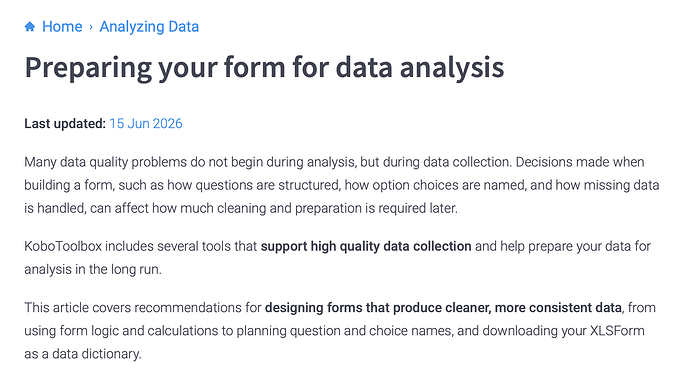This screenshot has height=377, width=690.
Task: Click bold text designing forms that produce cleaner
Action: click(x=378, y=307)
